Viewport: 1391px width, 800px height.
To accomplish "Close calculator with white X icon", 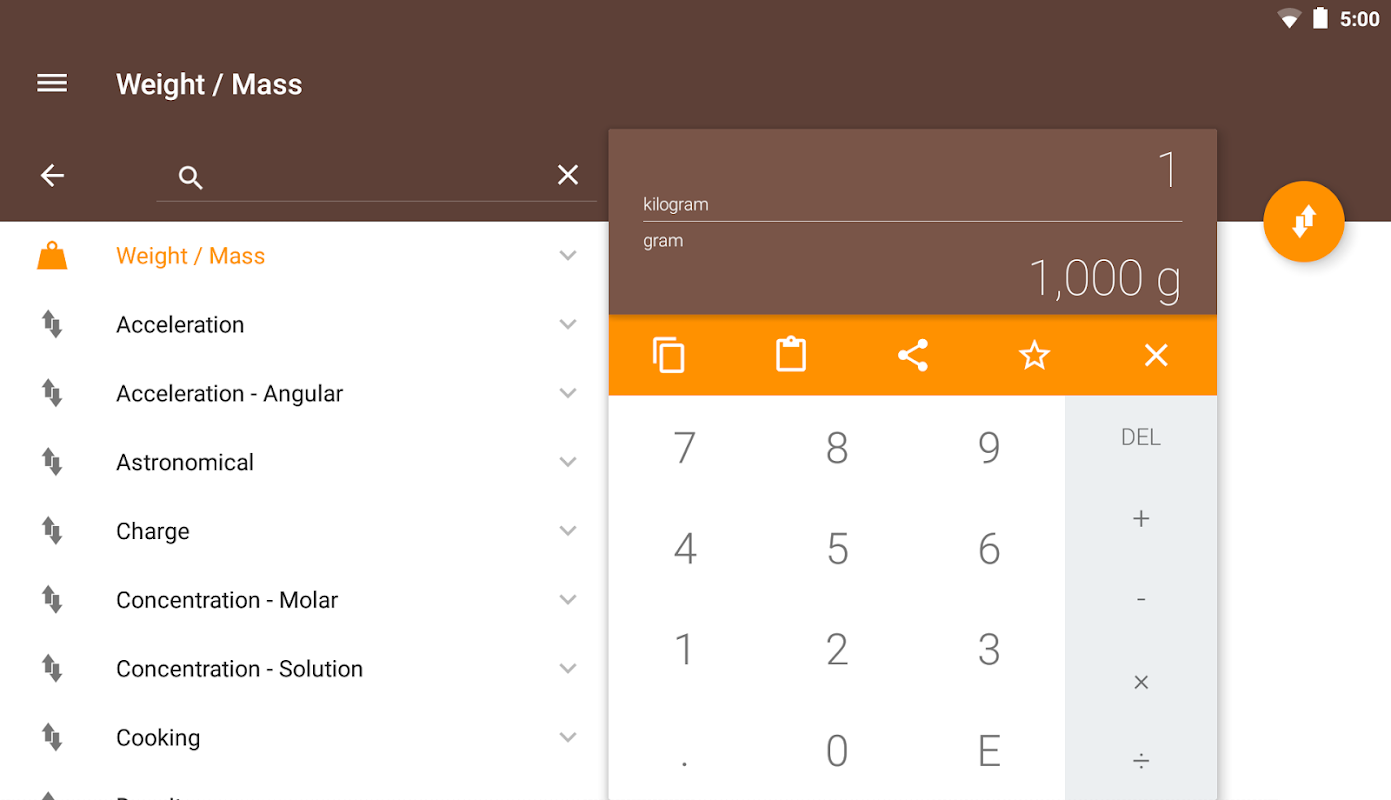I will click(1156, 355).
